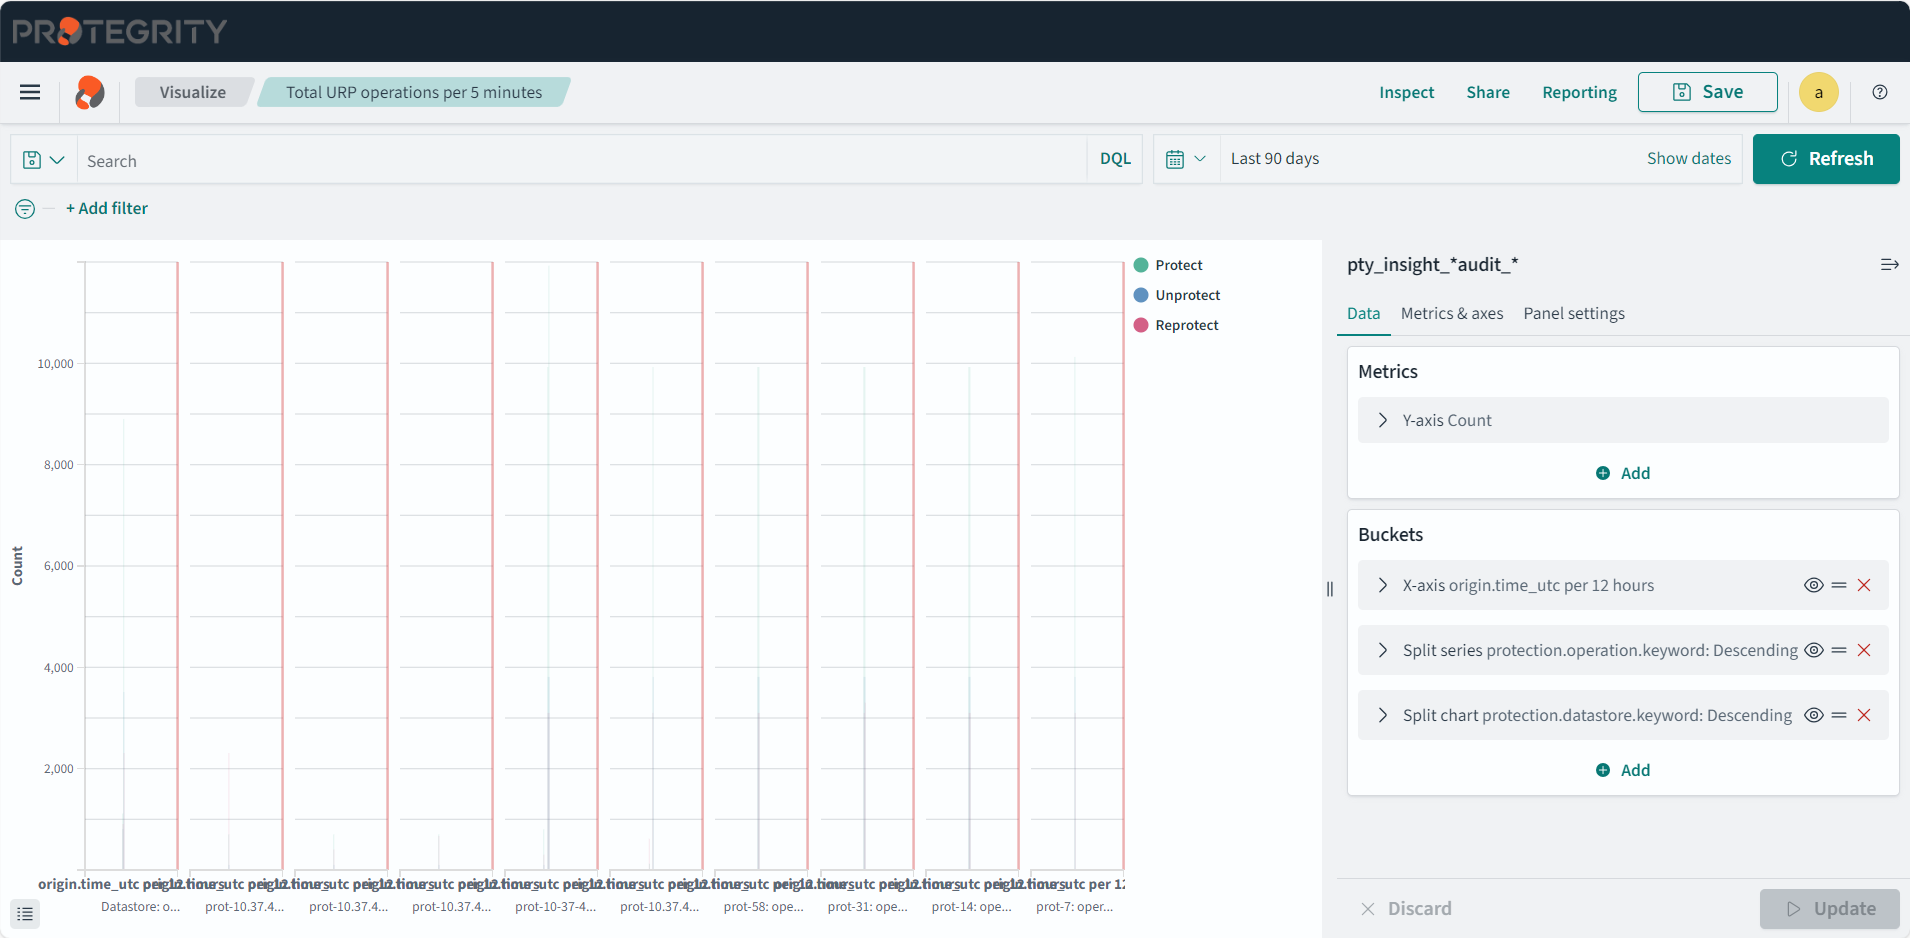This screenshot has width=1910, height=938.
Task: Save the visualization
Action: [x=1707, y=92]
